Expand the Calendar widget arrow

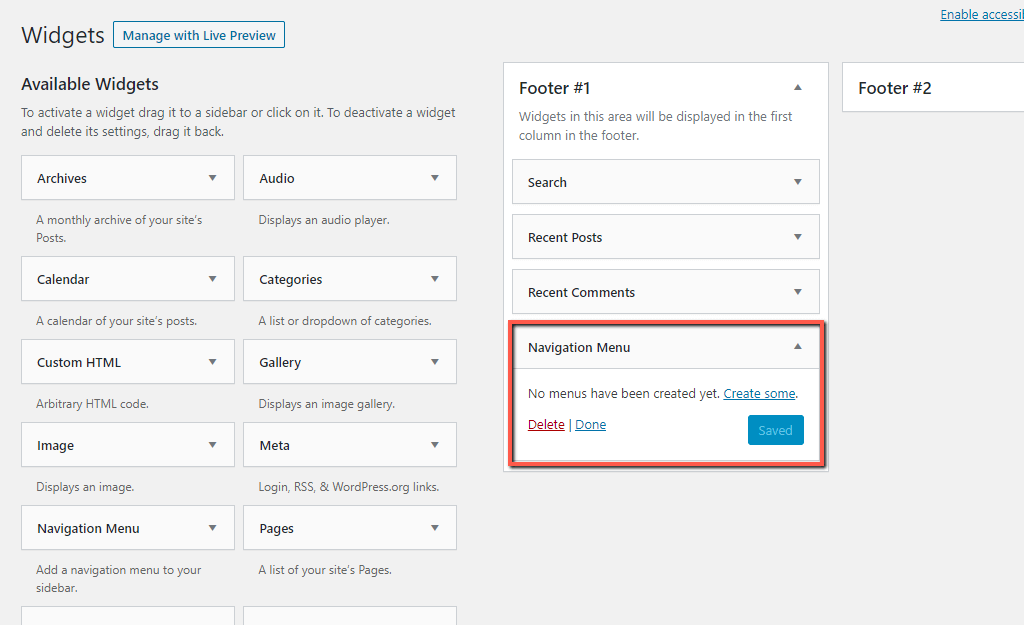click(x=212, y=279)
